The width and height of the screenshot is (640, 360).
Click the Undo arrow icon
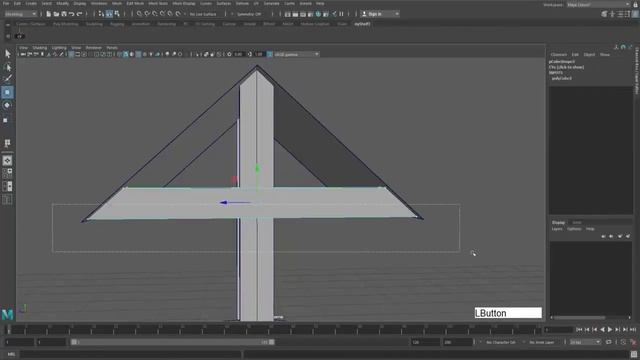71,14
